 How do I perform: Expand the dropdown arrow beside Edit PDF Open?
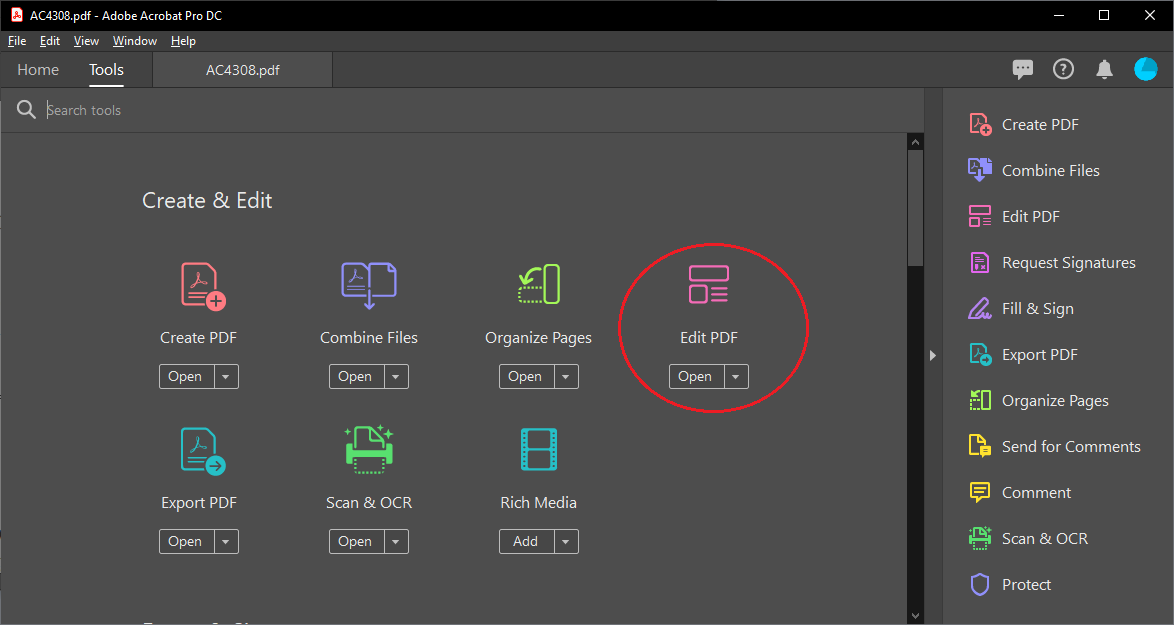point(736,377)
